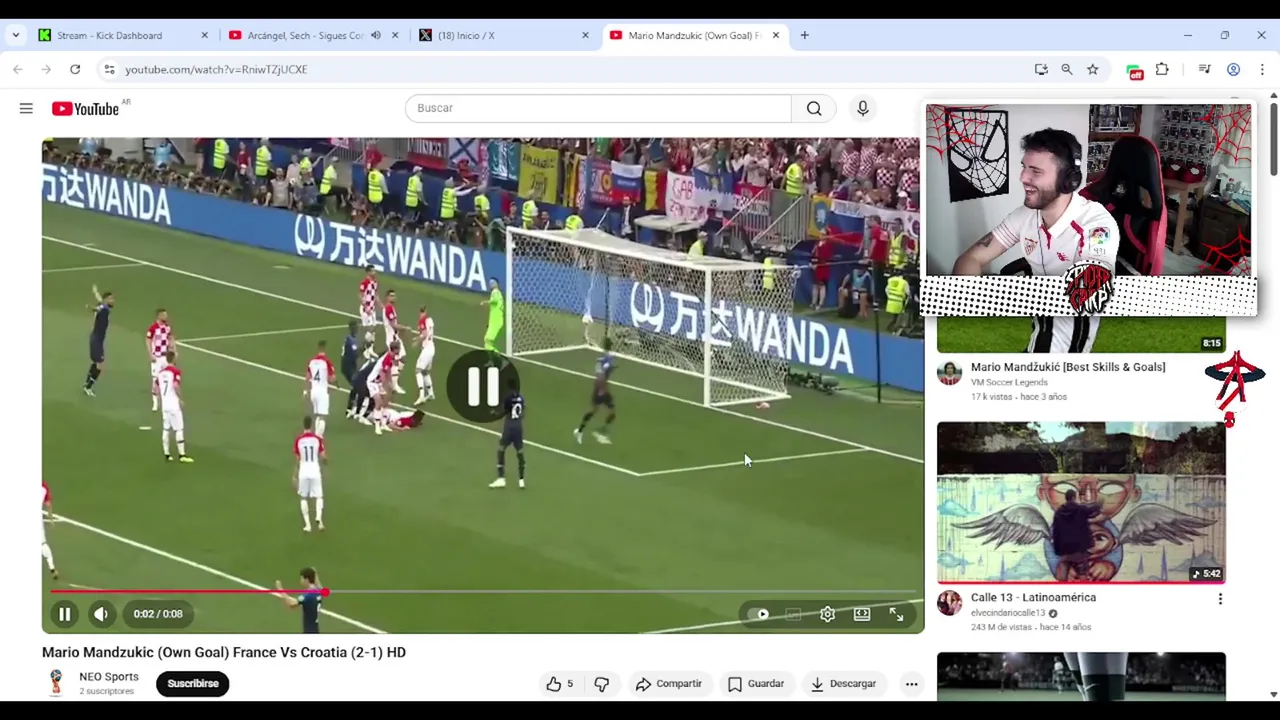The image size is (1280, 720).
Task: Open Mario Mandžukić Best Skills & Goals video
Action: [x=1068, y=367]
